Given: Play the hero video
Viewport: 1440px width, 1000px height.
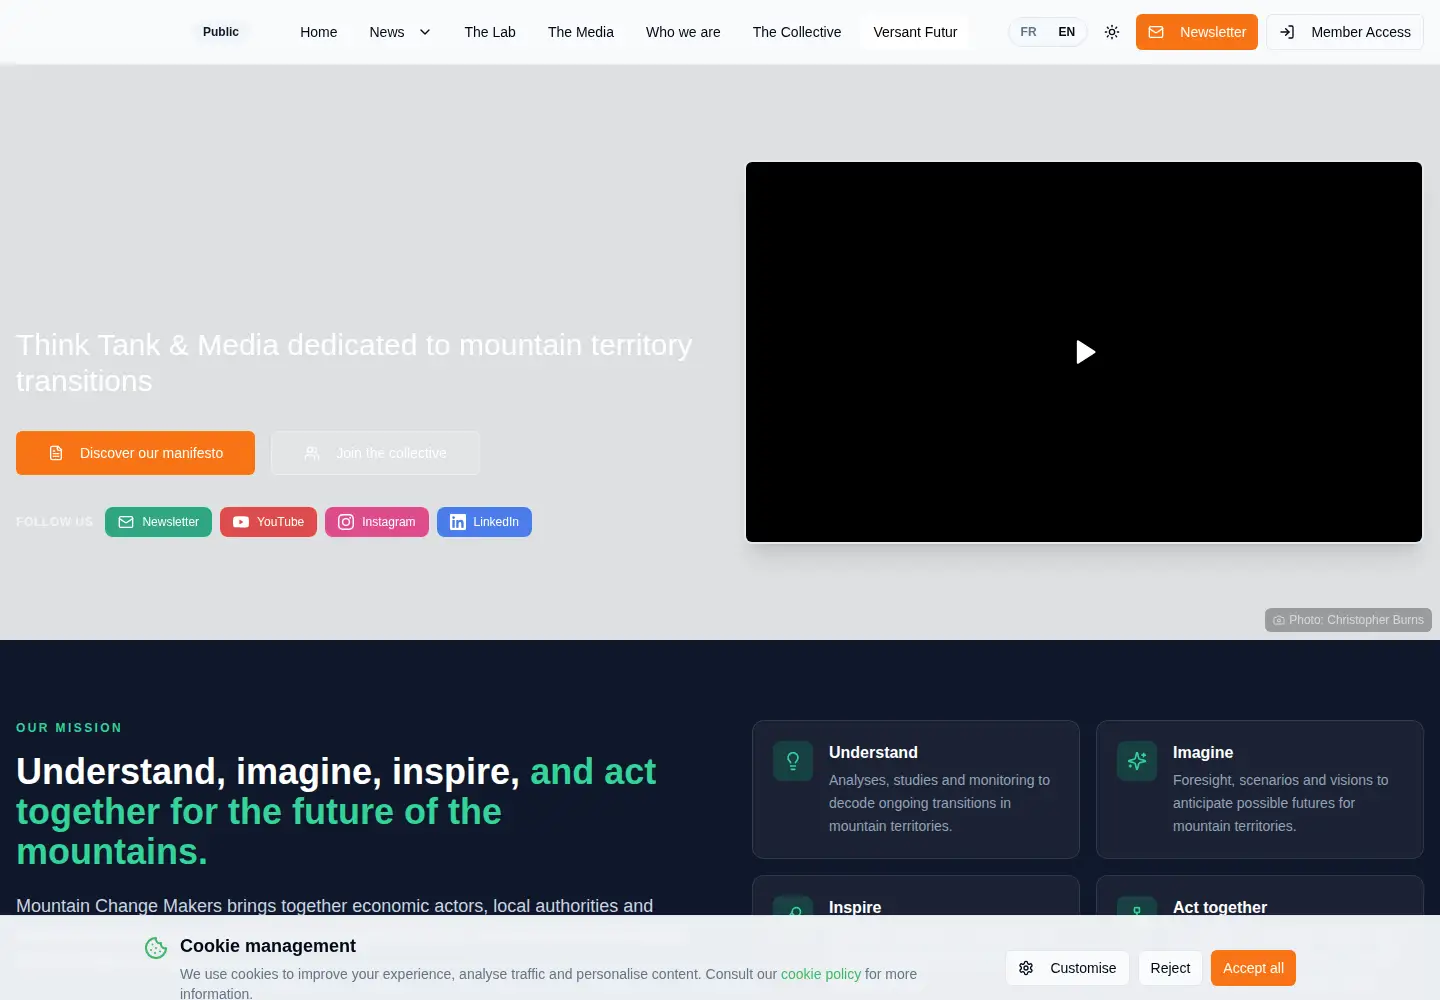Looking at the screenshot, I should (x=1085, y=352).
